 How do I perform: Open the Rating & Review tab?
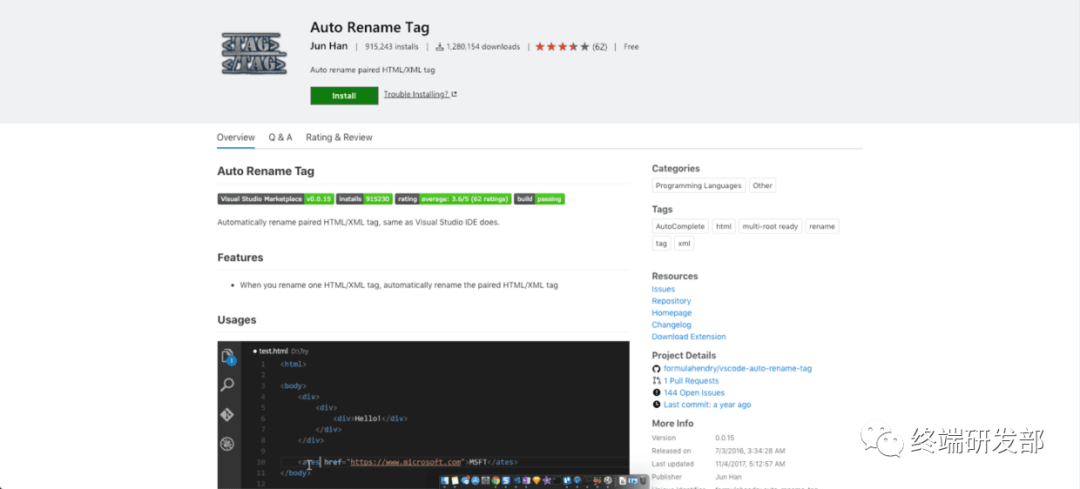coord(339,137)
